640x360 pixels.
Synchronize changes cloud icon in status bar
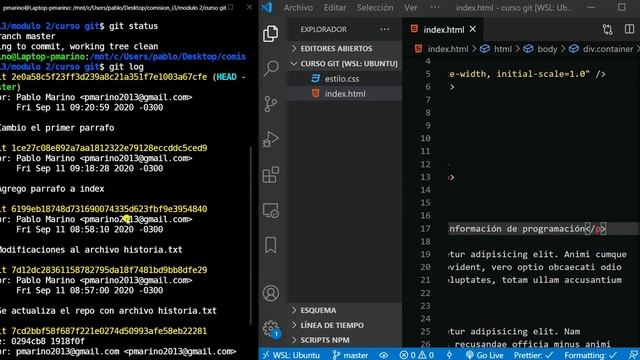(384, 355)
